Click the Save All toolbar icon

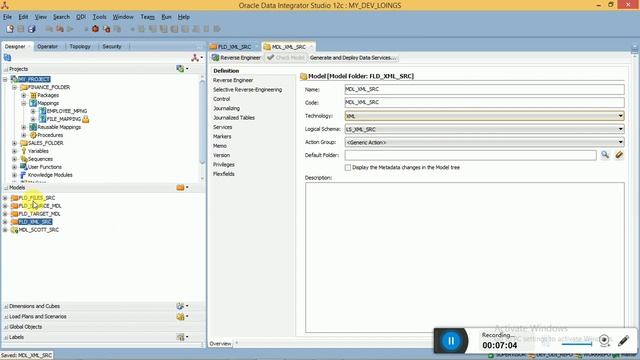tap(31, 29)
